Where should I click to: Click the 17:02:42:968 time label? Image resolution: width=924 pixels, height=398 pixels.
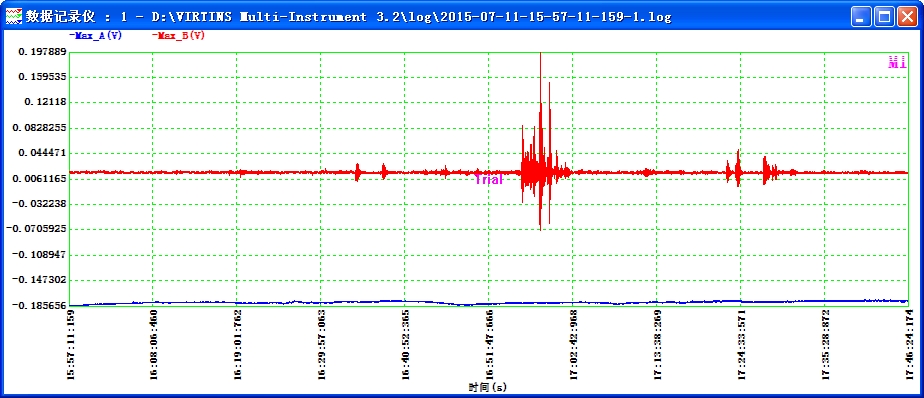pos(573,344)
